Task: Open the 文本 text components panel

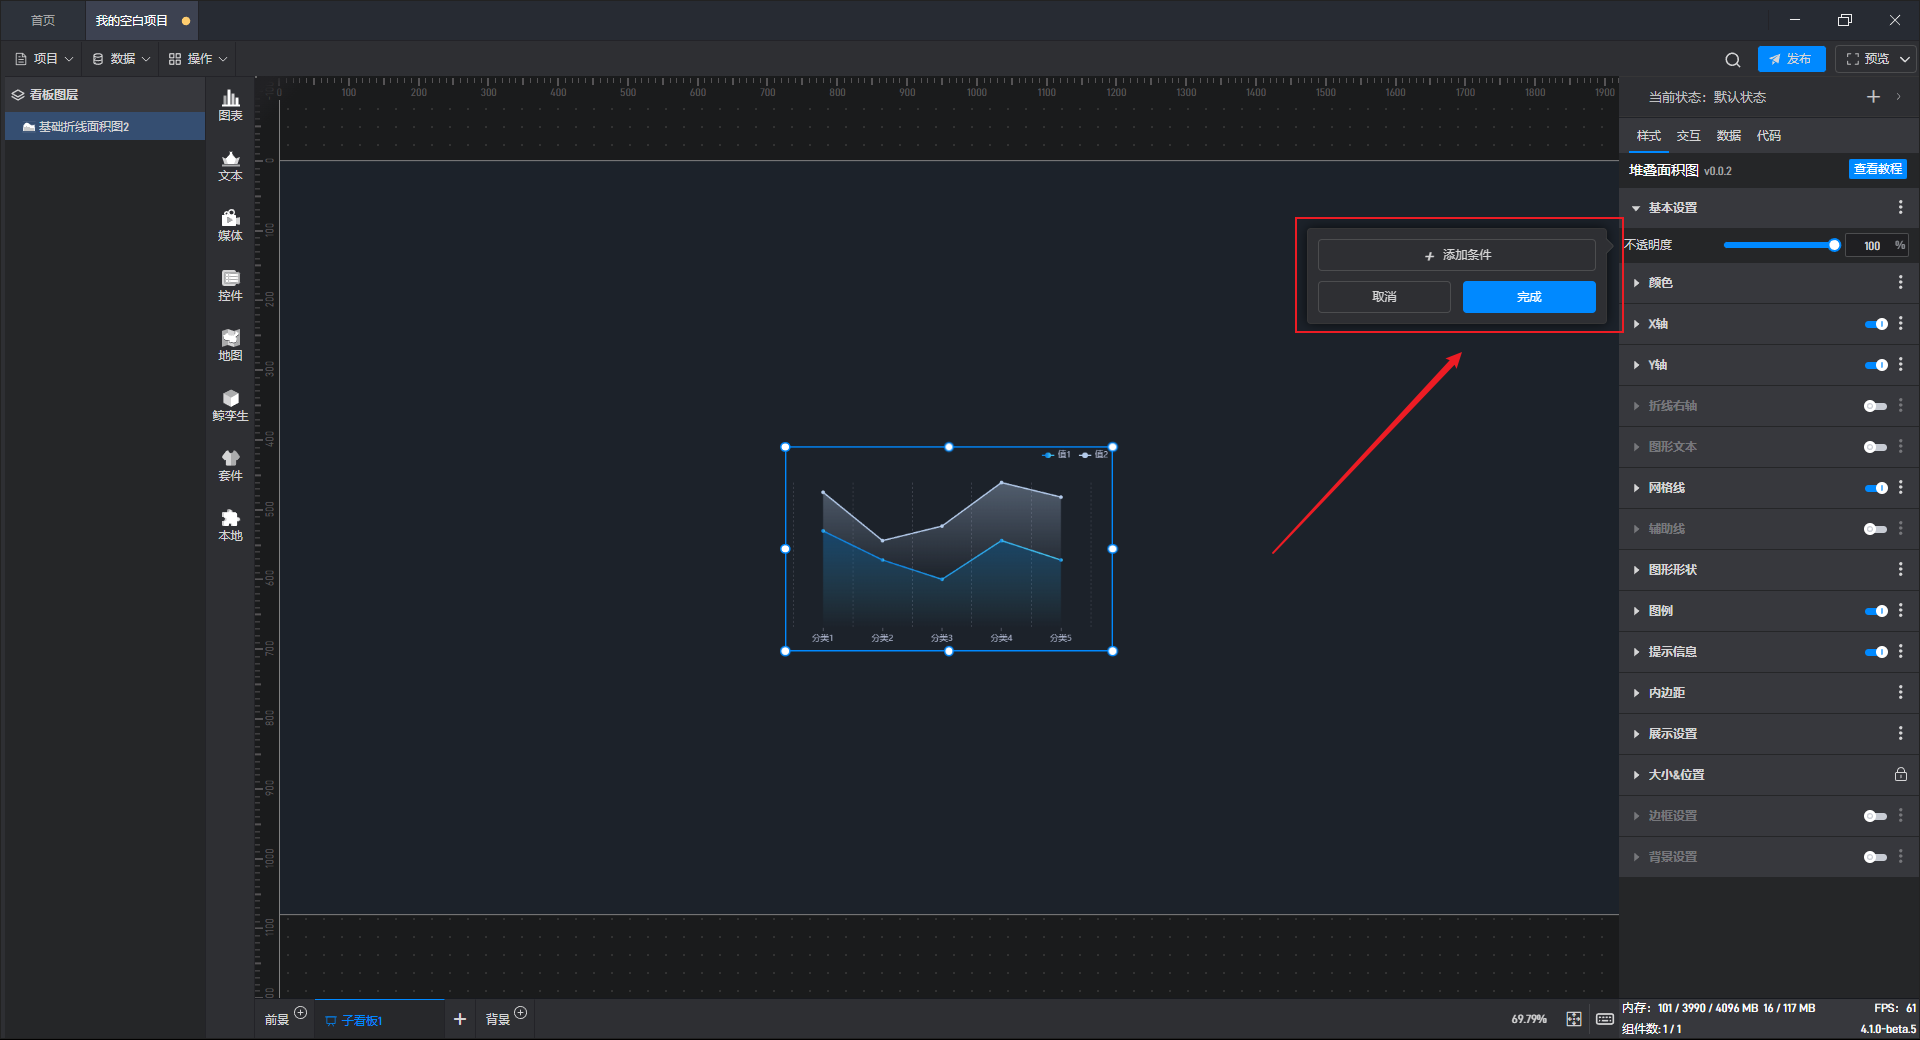Action: (230, 165)
